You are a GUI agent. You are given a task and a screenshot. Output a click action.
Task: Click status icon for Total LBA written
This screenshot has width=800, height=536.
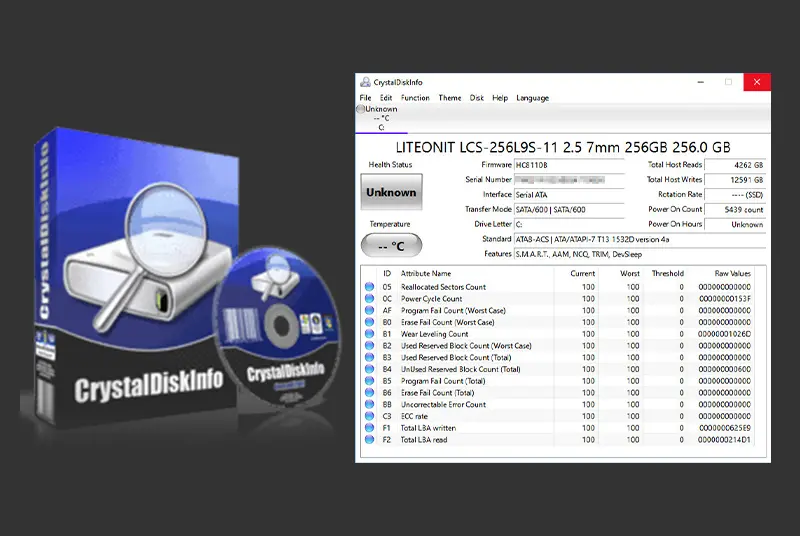point(369,428)
